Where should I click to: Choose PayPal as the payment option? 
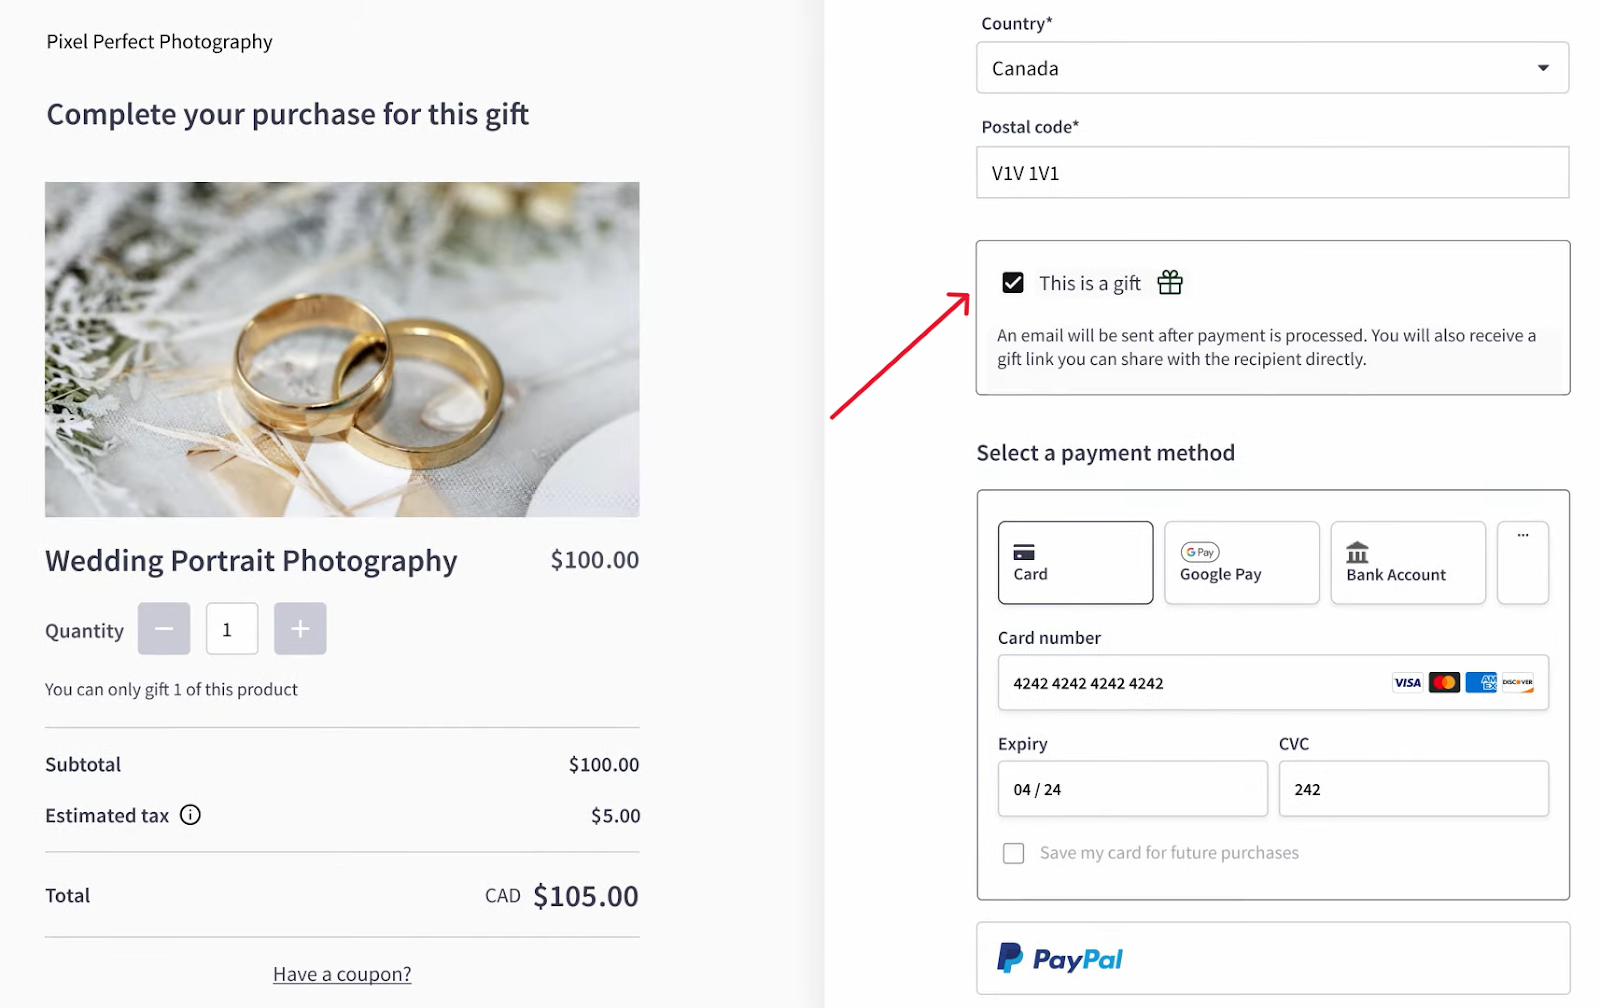1271,959
